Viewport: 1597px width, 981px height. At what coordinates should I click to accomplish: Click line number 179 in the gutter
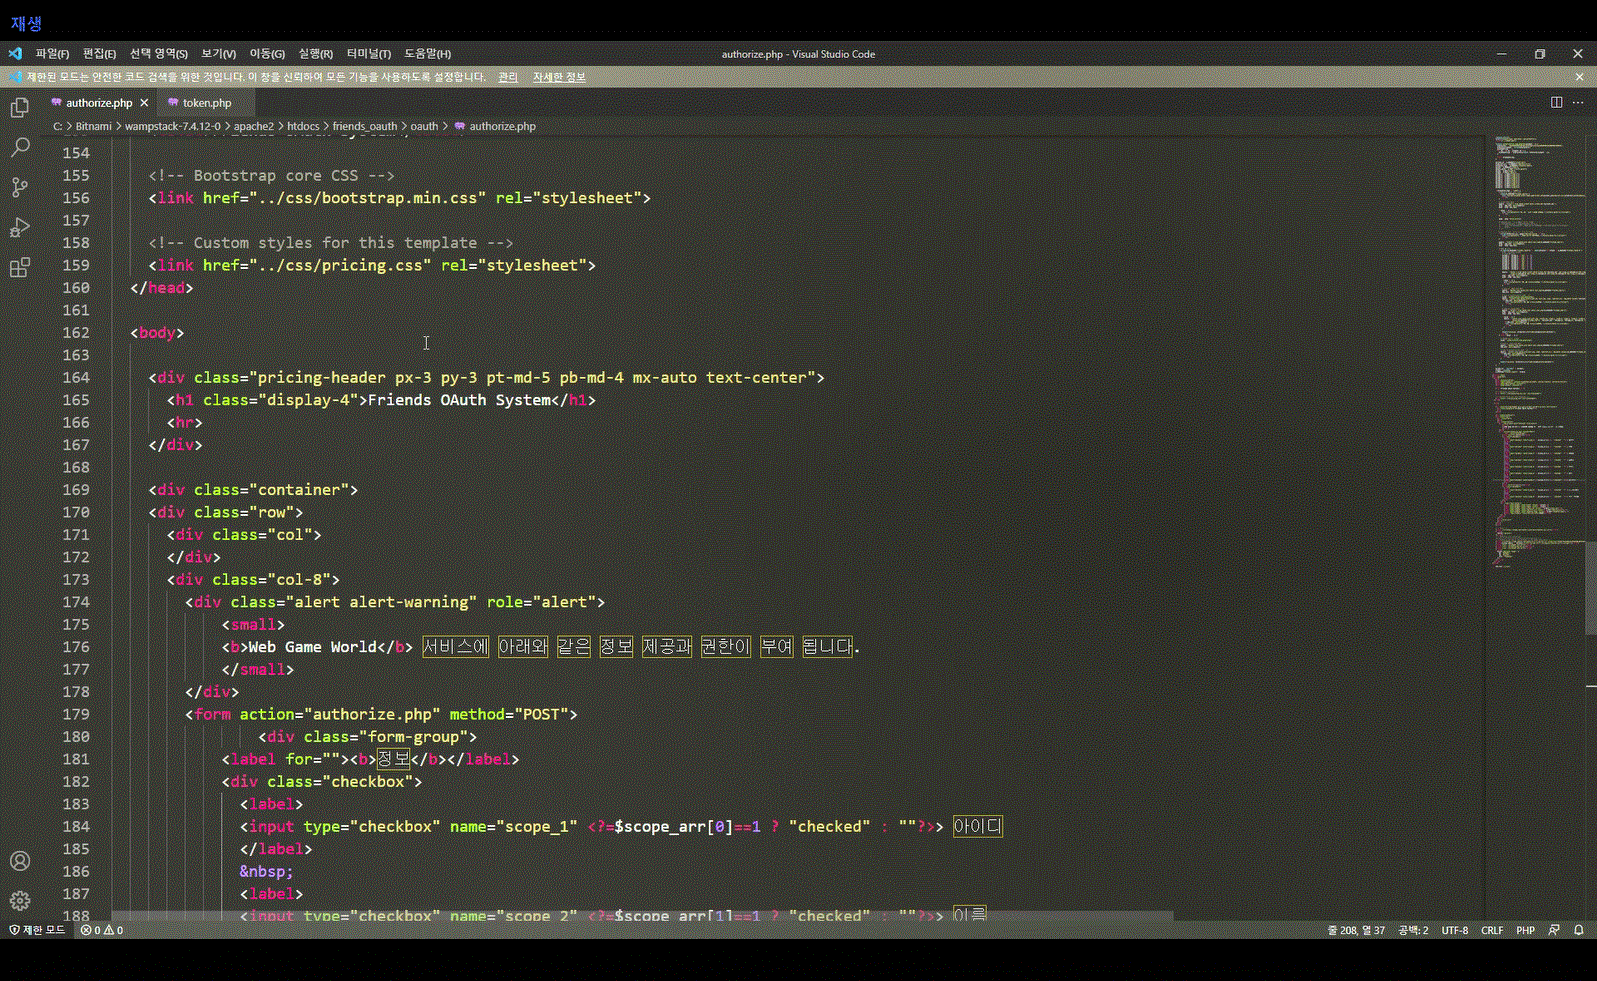(x=76, y=715)
